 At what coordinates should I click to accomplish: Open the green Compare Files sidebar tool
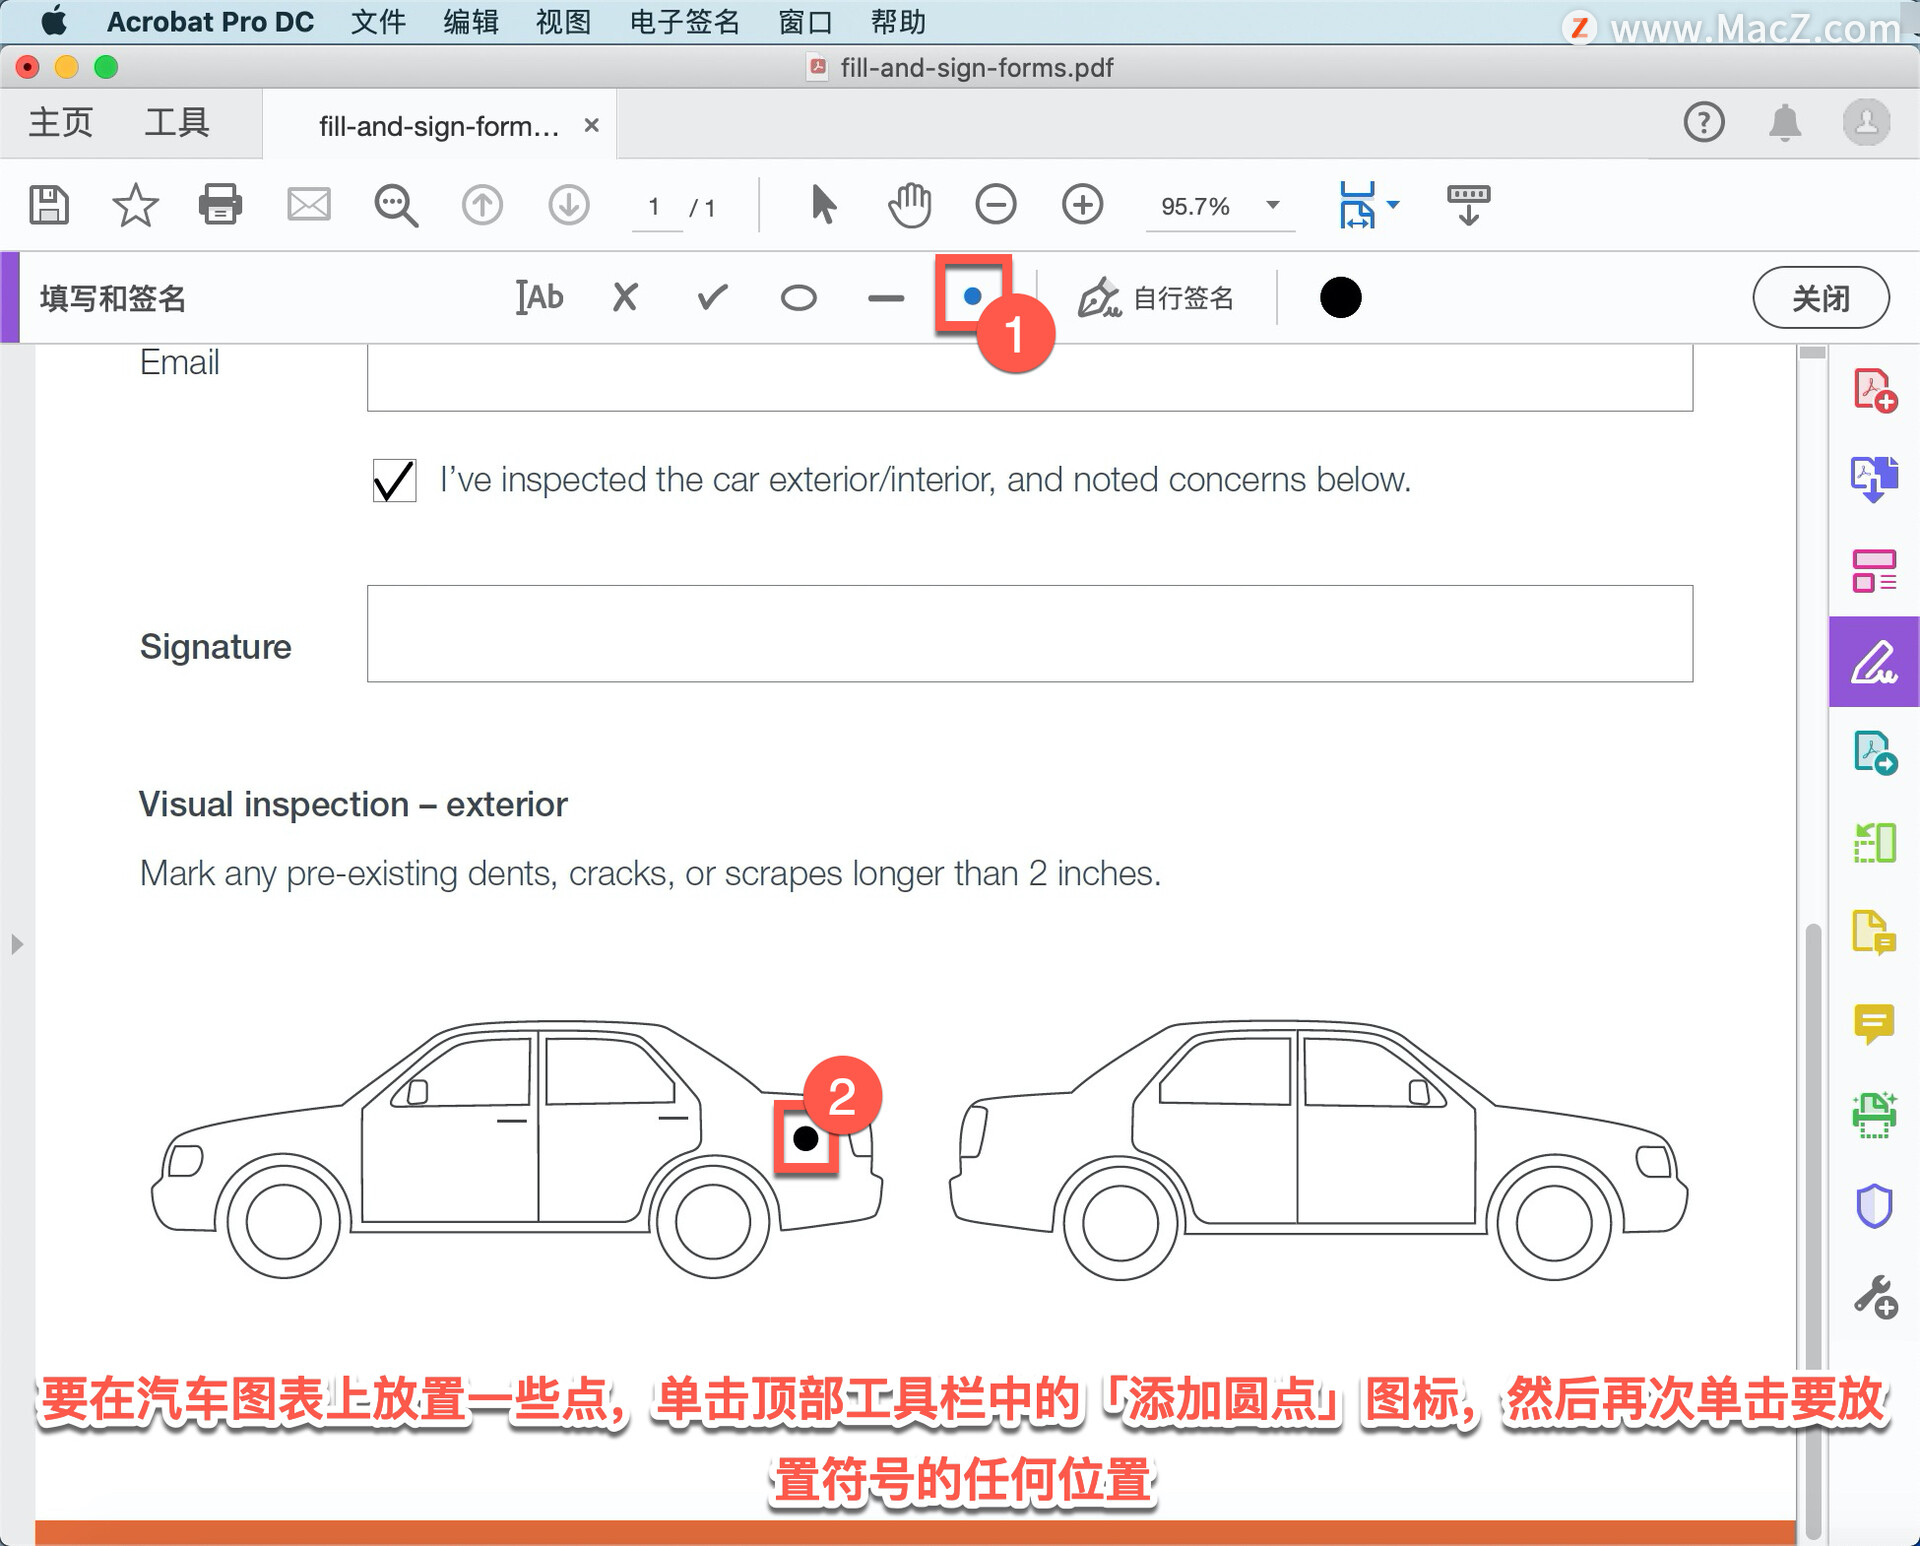[x=1874, y=843]
